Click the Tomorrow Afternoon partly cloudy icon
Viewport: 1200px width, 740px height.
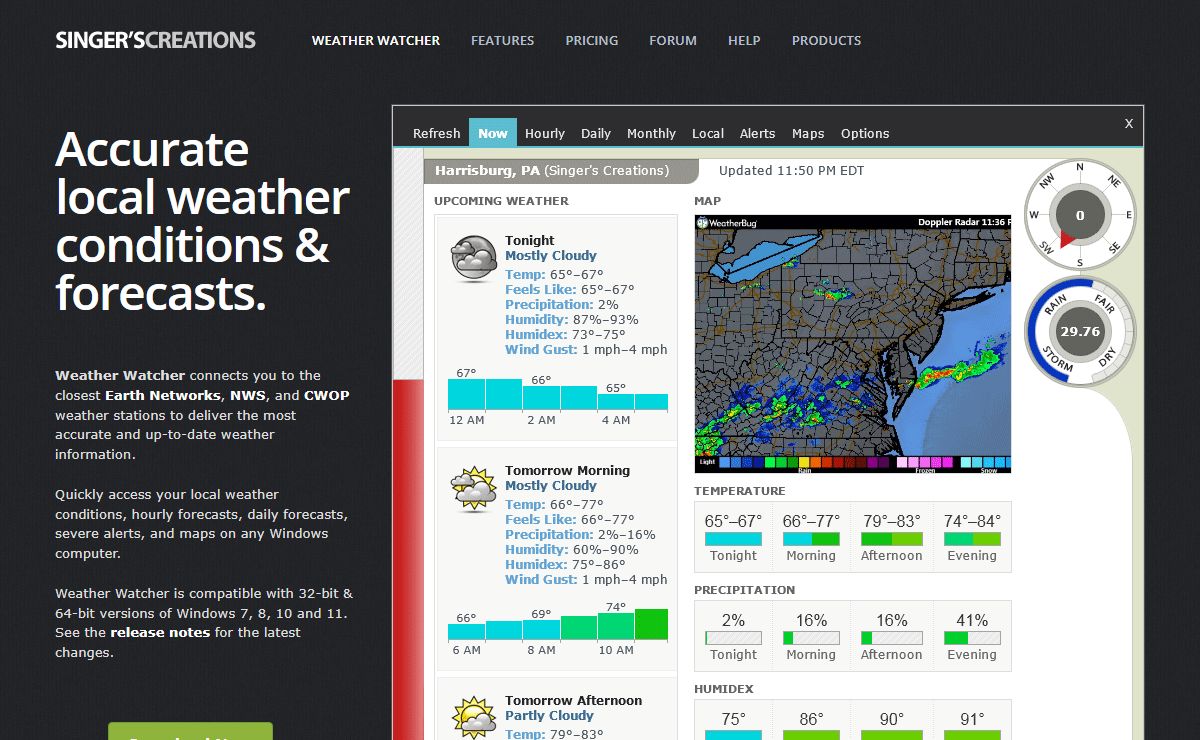(474, 717)
